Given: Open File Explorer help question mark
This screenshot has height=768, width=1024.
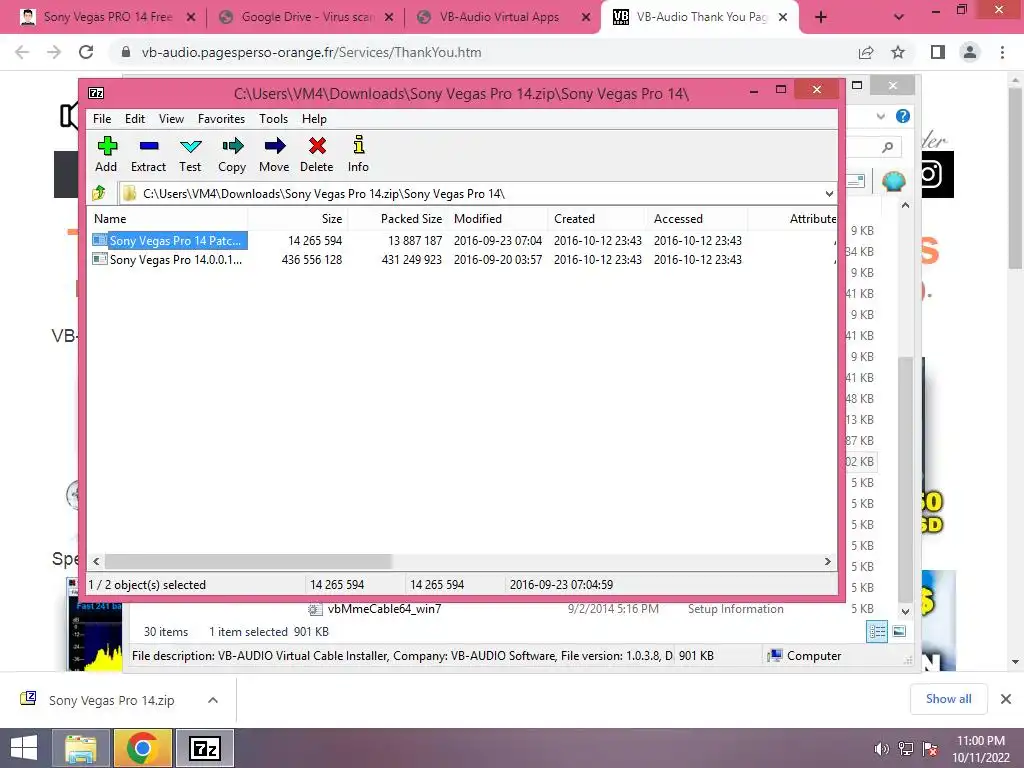Looking at the screenshot, I should [903, 116].
